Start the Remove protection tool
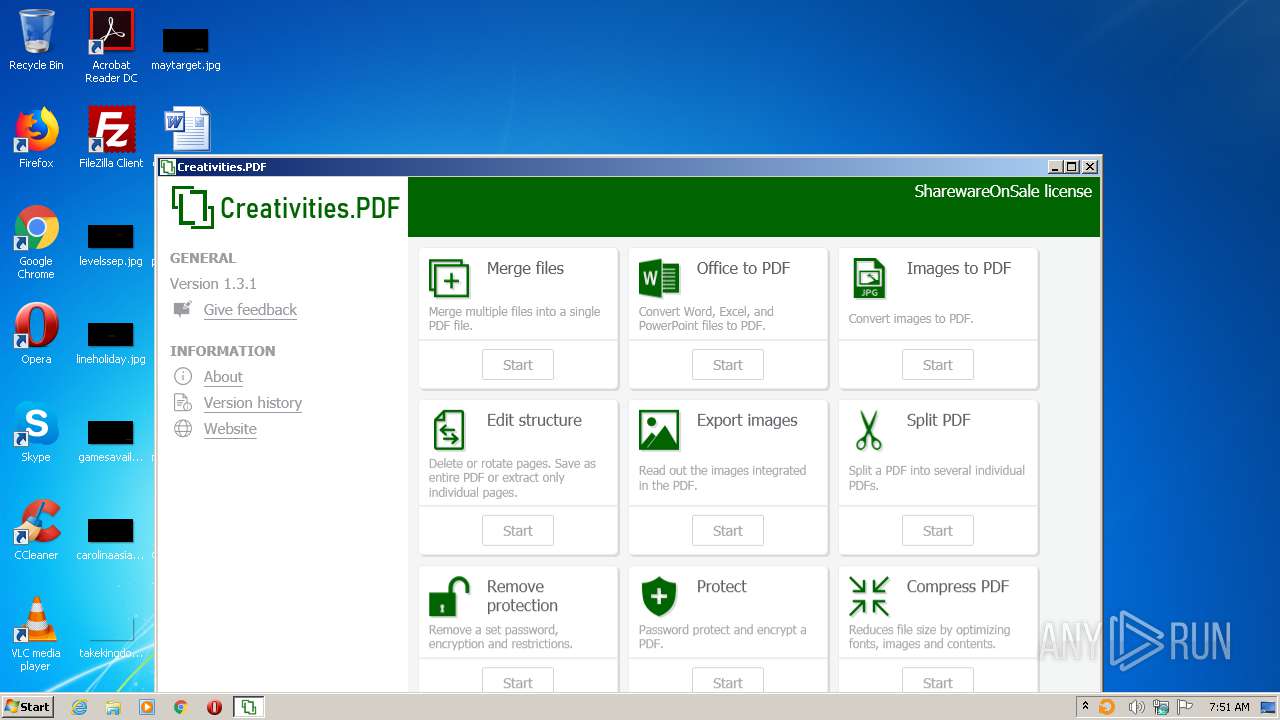 (518, 681)
